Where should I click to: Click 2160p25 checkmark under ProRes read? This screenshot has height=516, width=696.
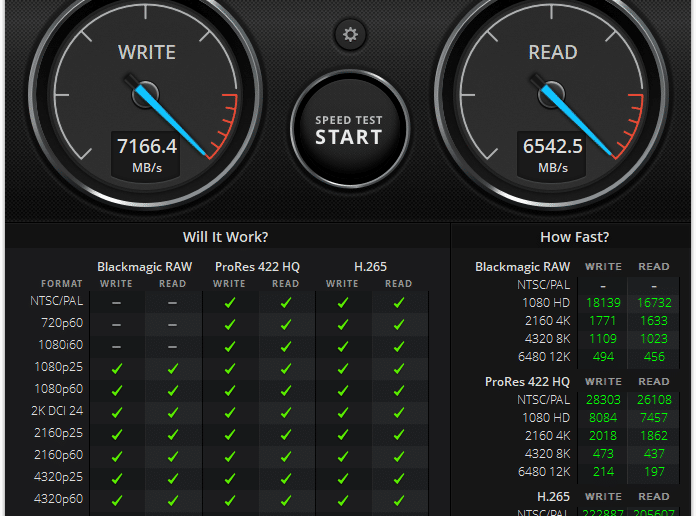click(x=286, y=435)
